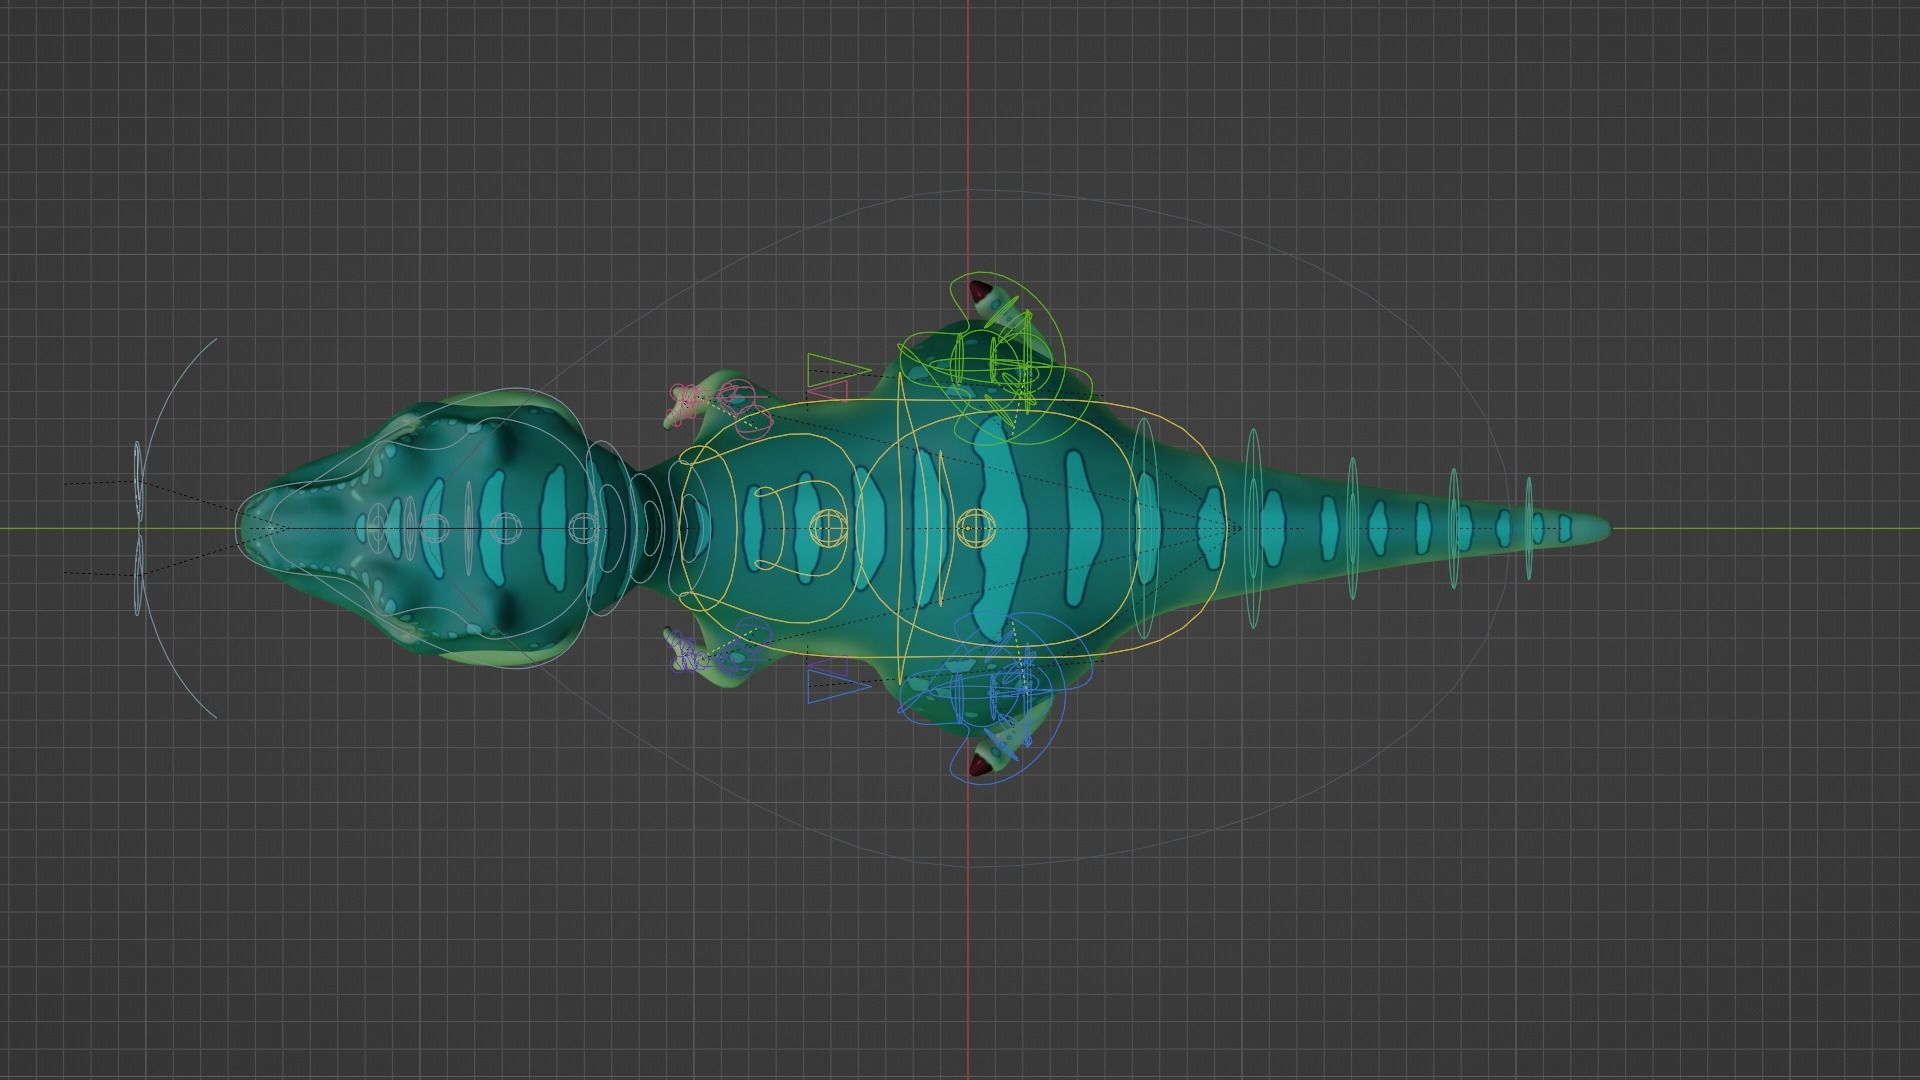Screen dimensions: 1920x1080
Task: Click the tip of the dinosaur's snout
Action: point(242,527)
